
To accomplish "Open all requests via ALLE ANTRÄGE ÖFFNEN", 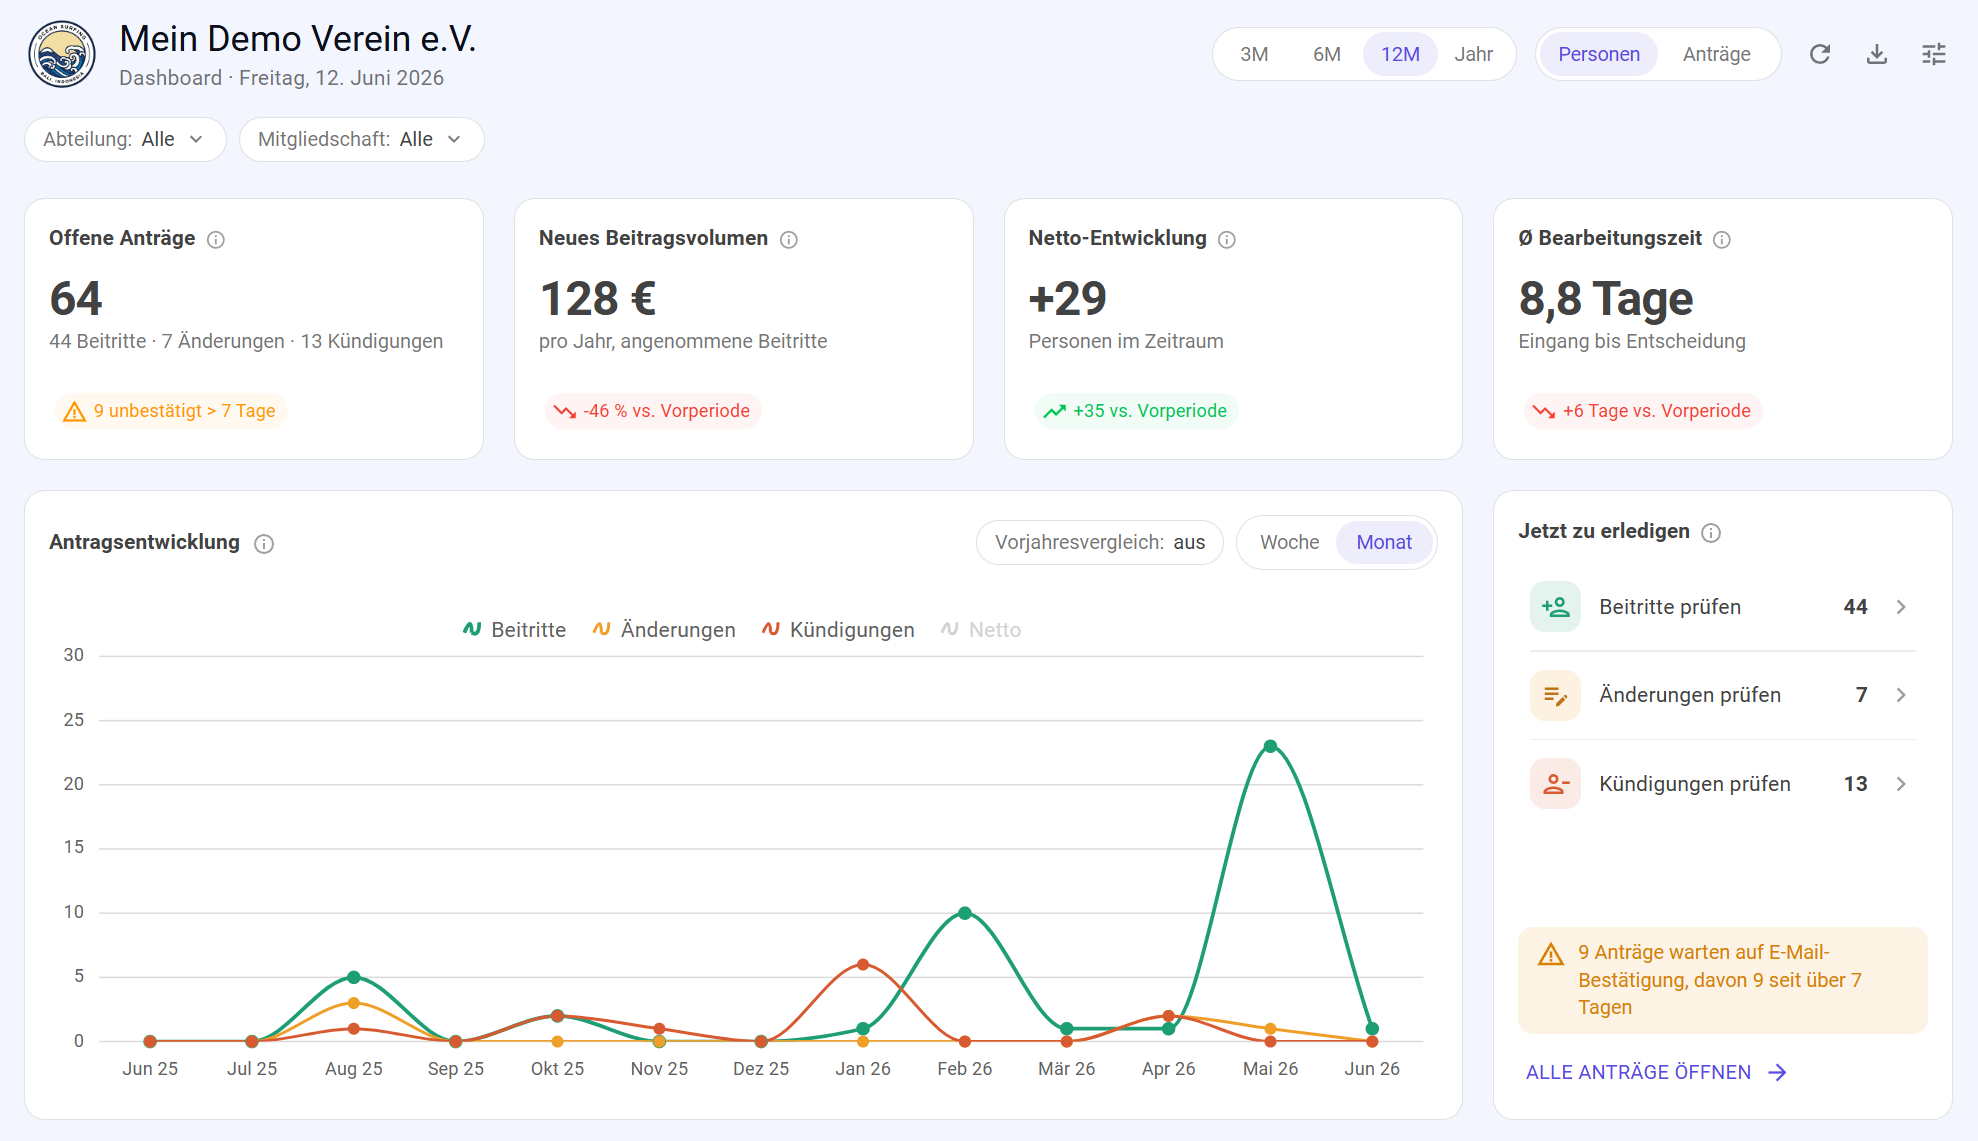I will pos(1656,1072).
